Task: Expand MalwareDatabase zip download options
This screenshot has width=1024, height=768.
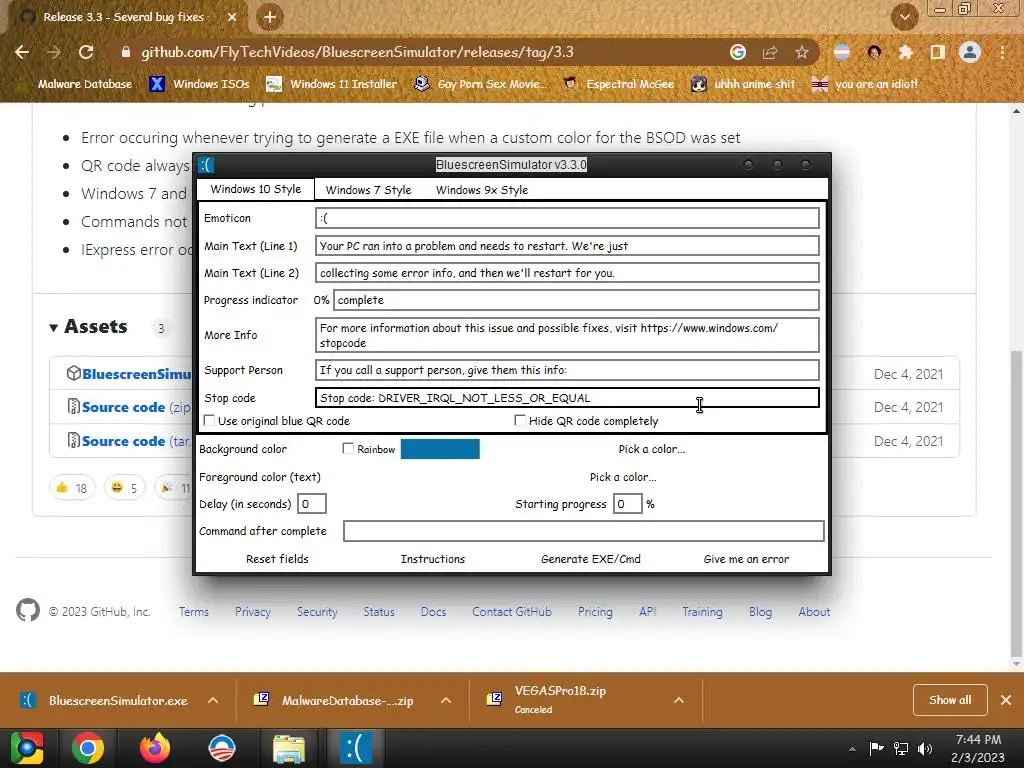Action: [446, 700]
